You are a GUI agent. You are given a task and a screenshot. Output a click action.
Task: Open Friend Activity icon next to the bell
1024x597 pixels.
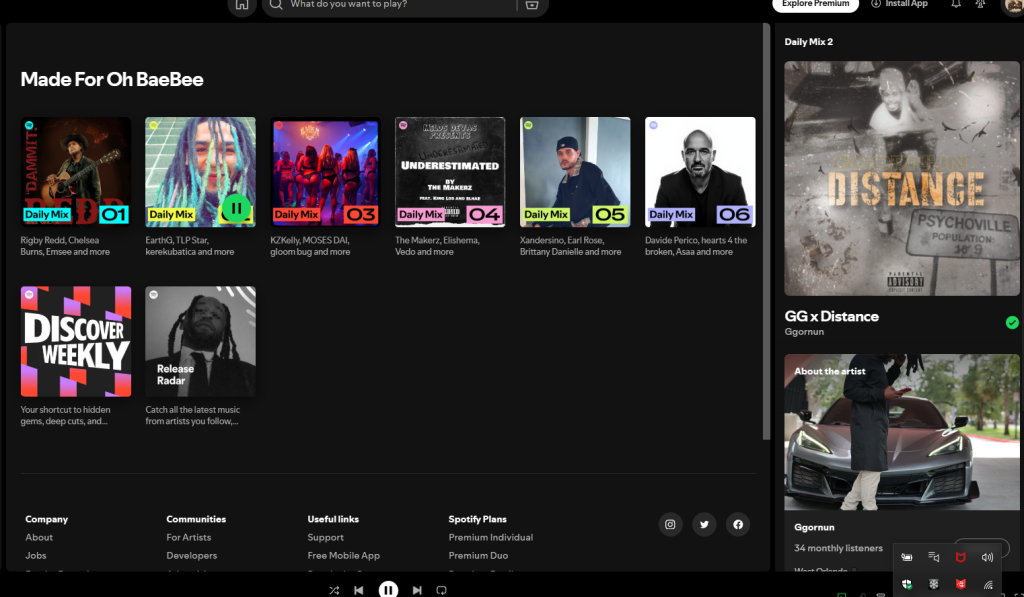pos(980,4)
